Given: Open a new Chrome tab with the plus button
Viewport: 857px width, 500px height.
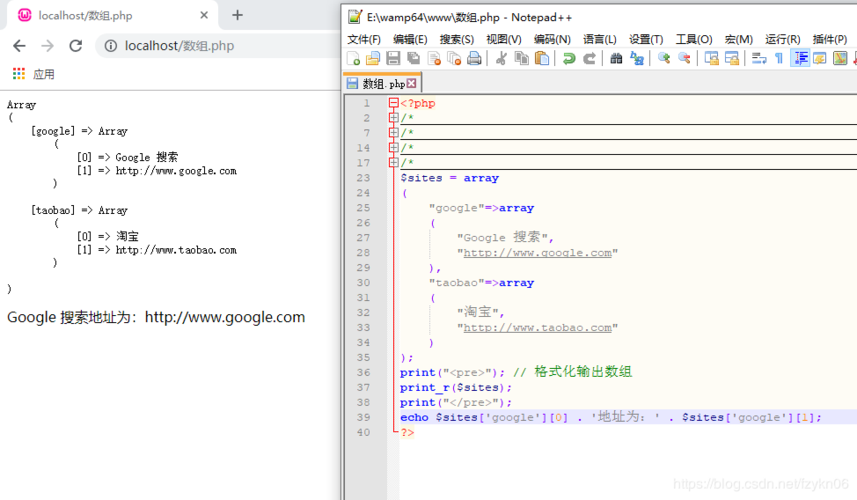Looking at the screenshot, I should (237, 15).
